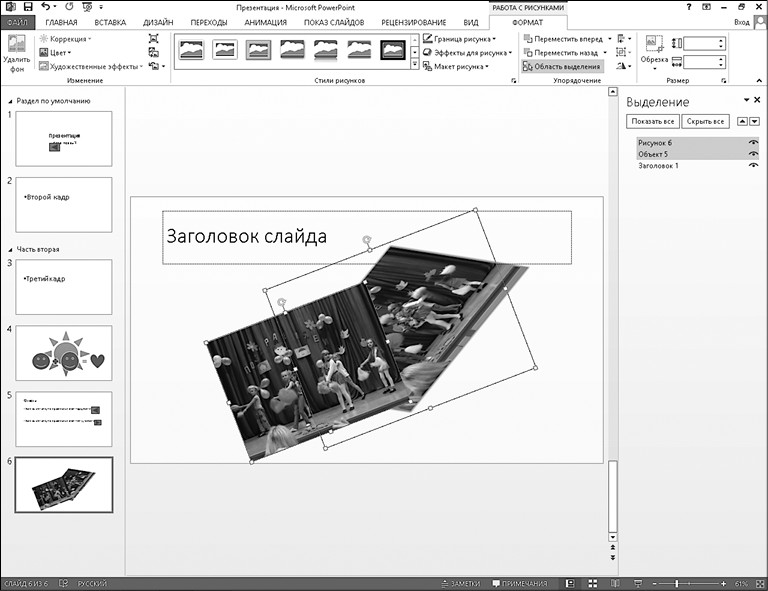
Task: Click the Undo arrow in quick access toolbar
Action: [46, 7]
